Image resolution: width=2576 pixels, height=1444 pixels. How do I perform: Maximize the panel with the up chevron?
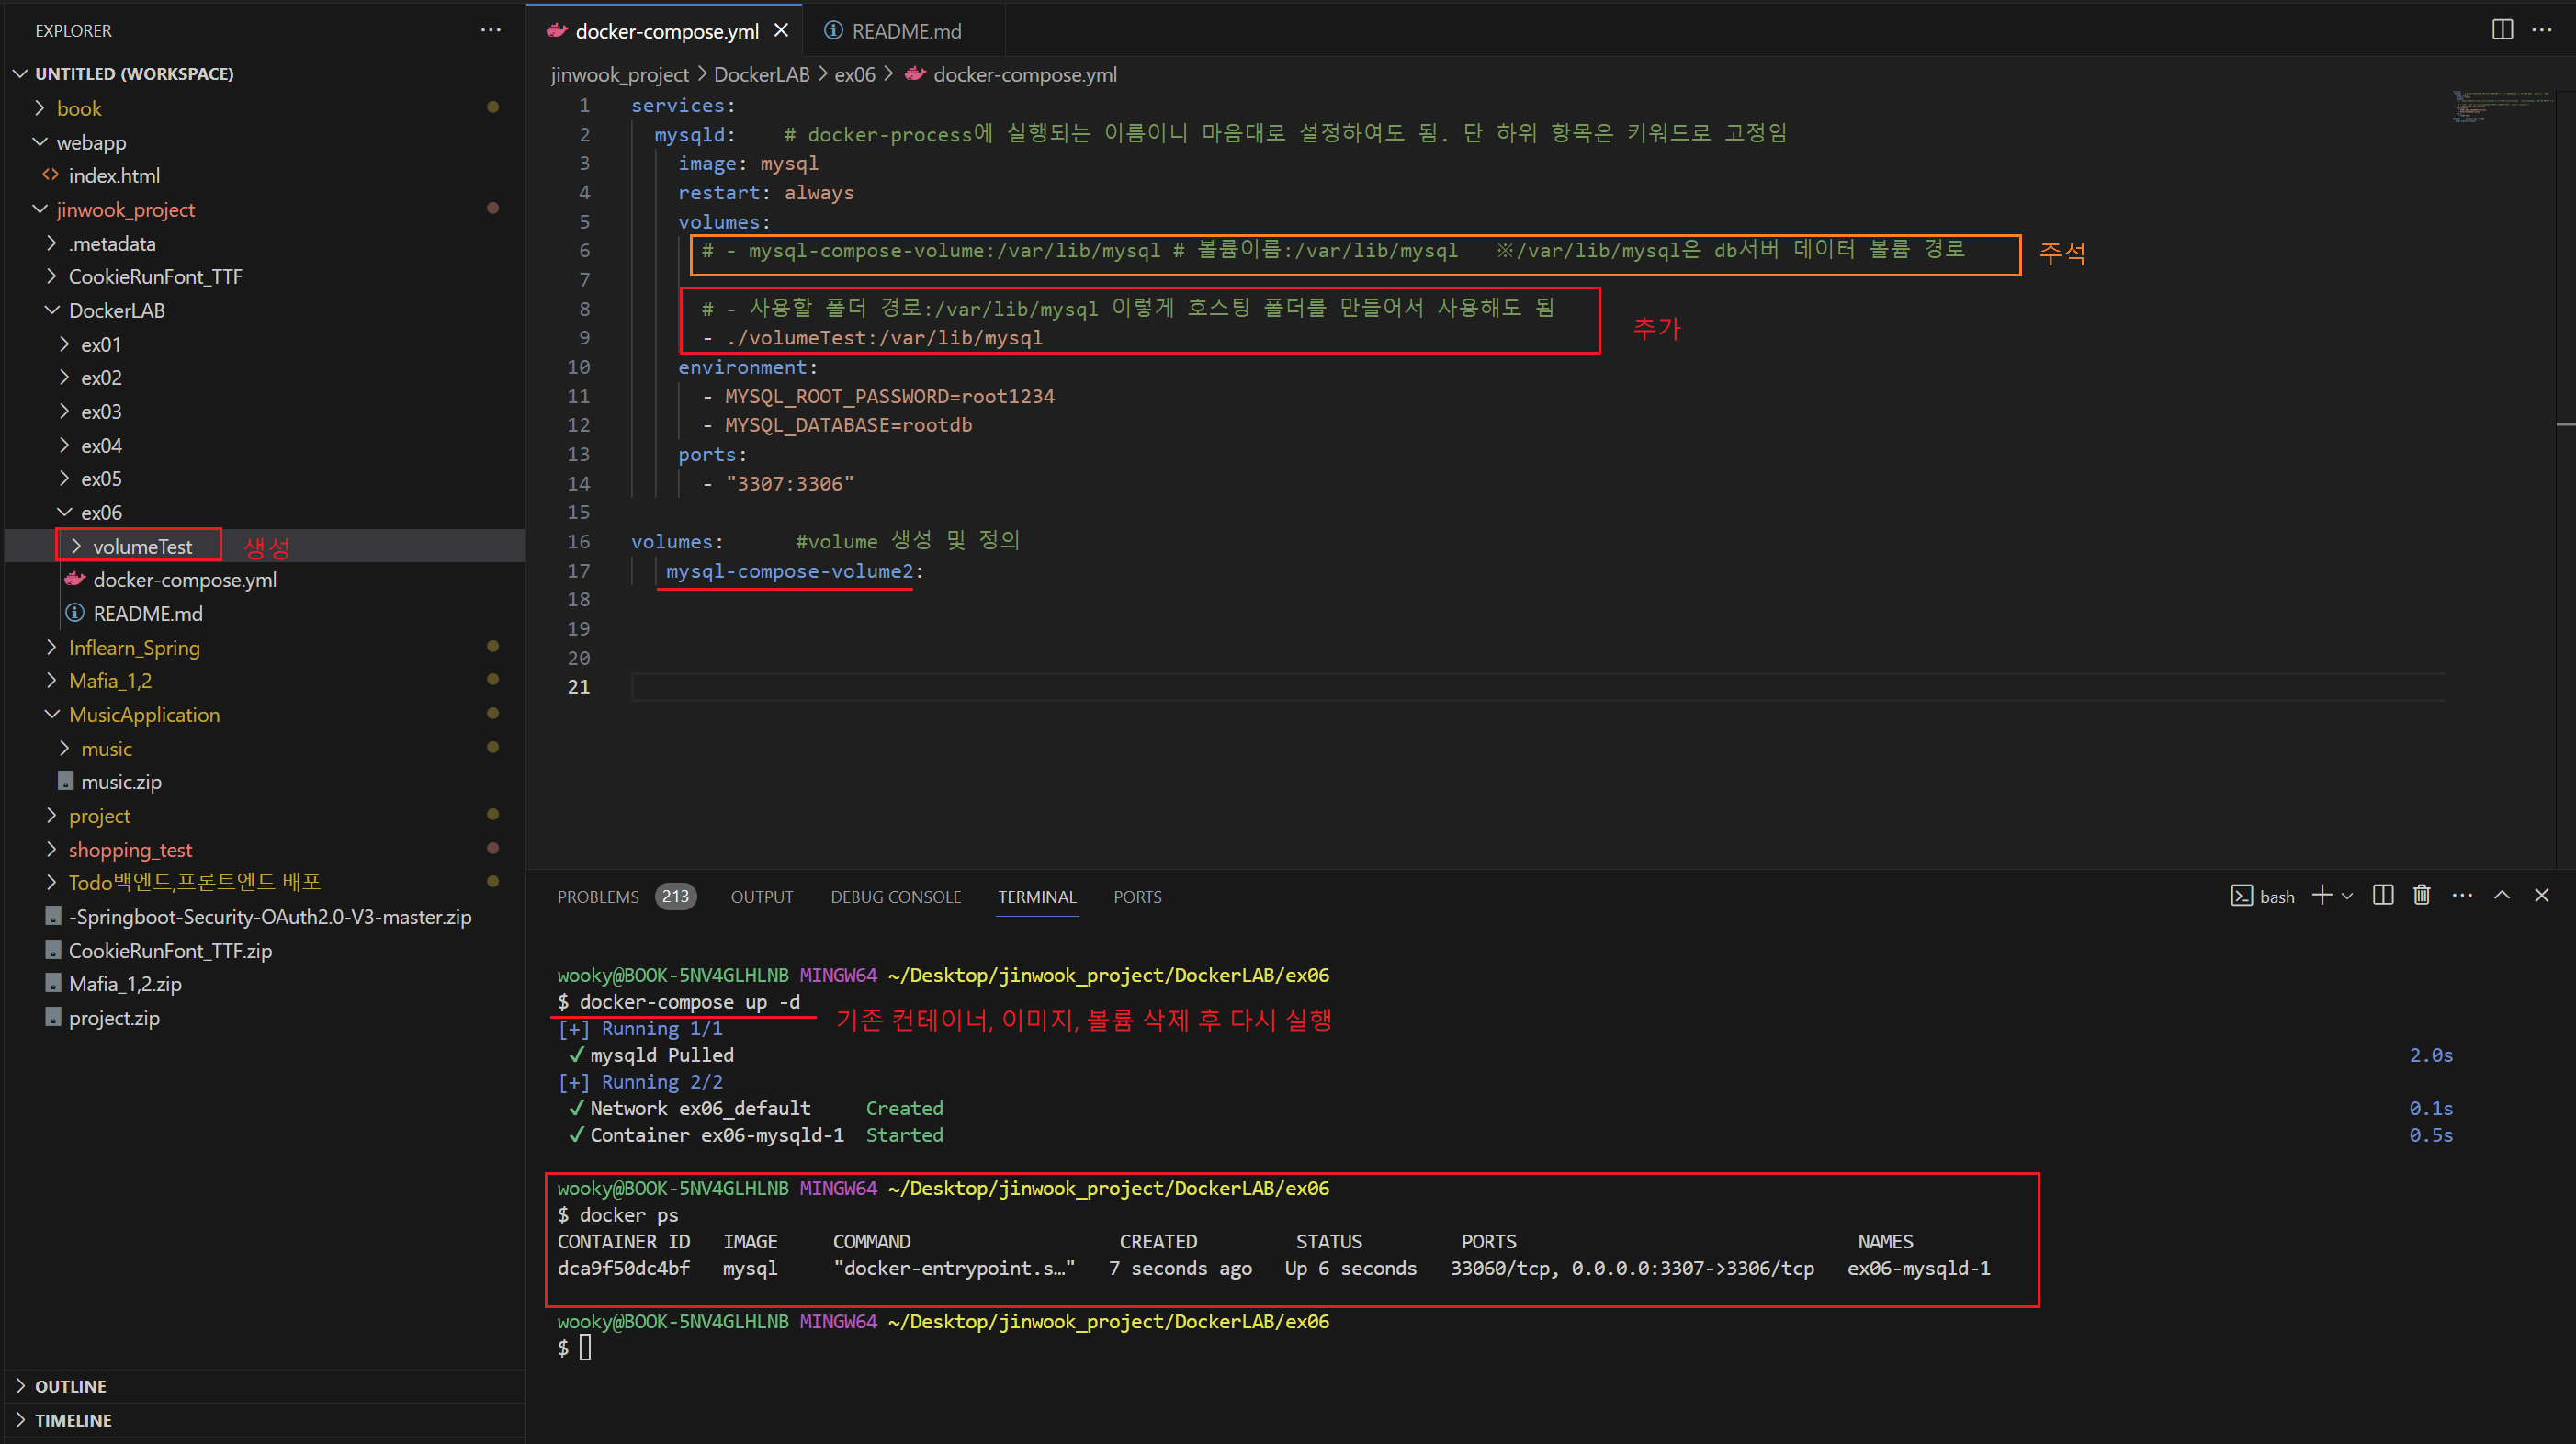tap(2501, 895)
